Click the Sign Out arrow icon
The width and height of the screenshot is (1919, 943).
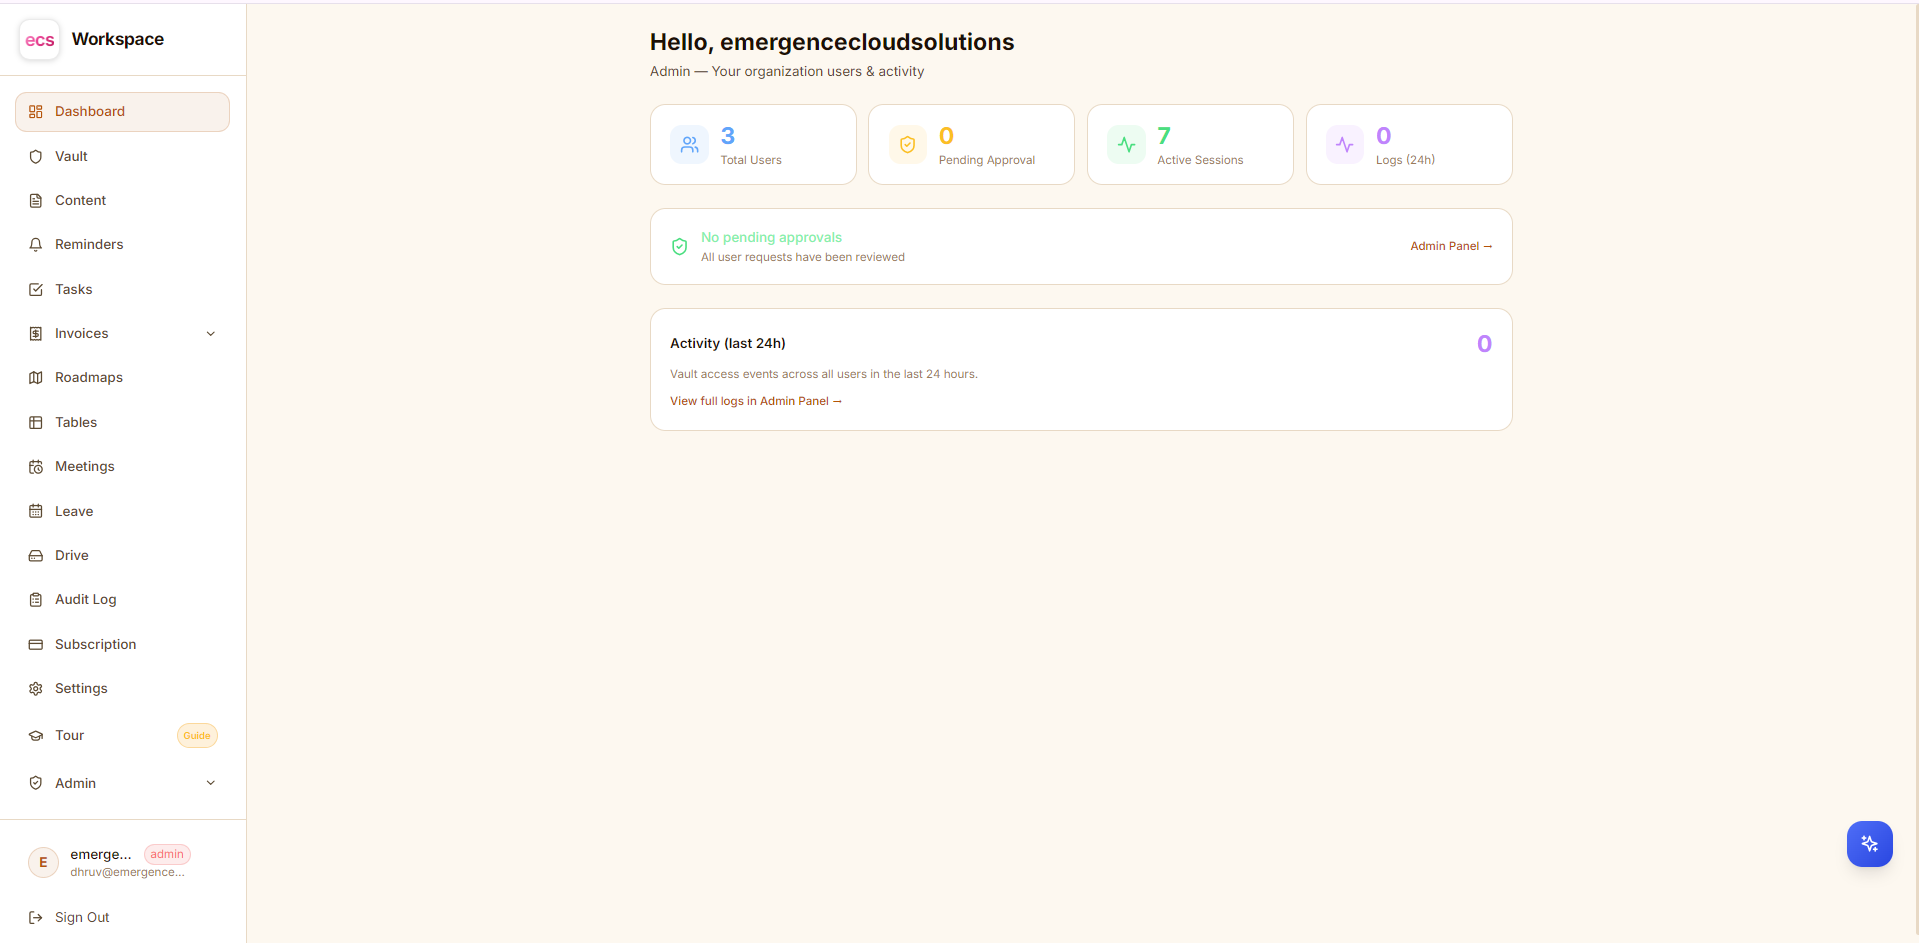[x=36, y=918]
